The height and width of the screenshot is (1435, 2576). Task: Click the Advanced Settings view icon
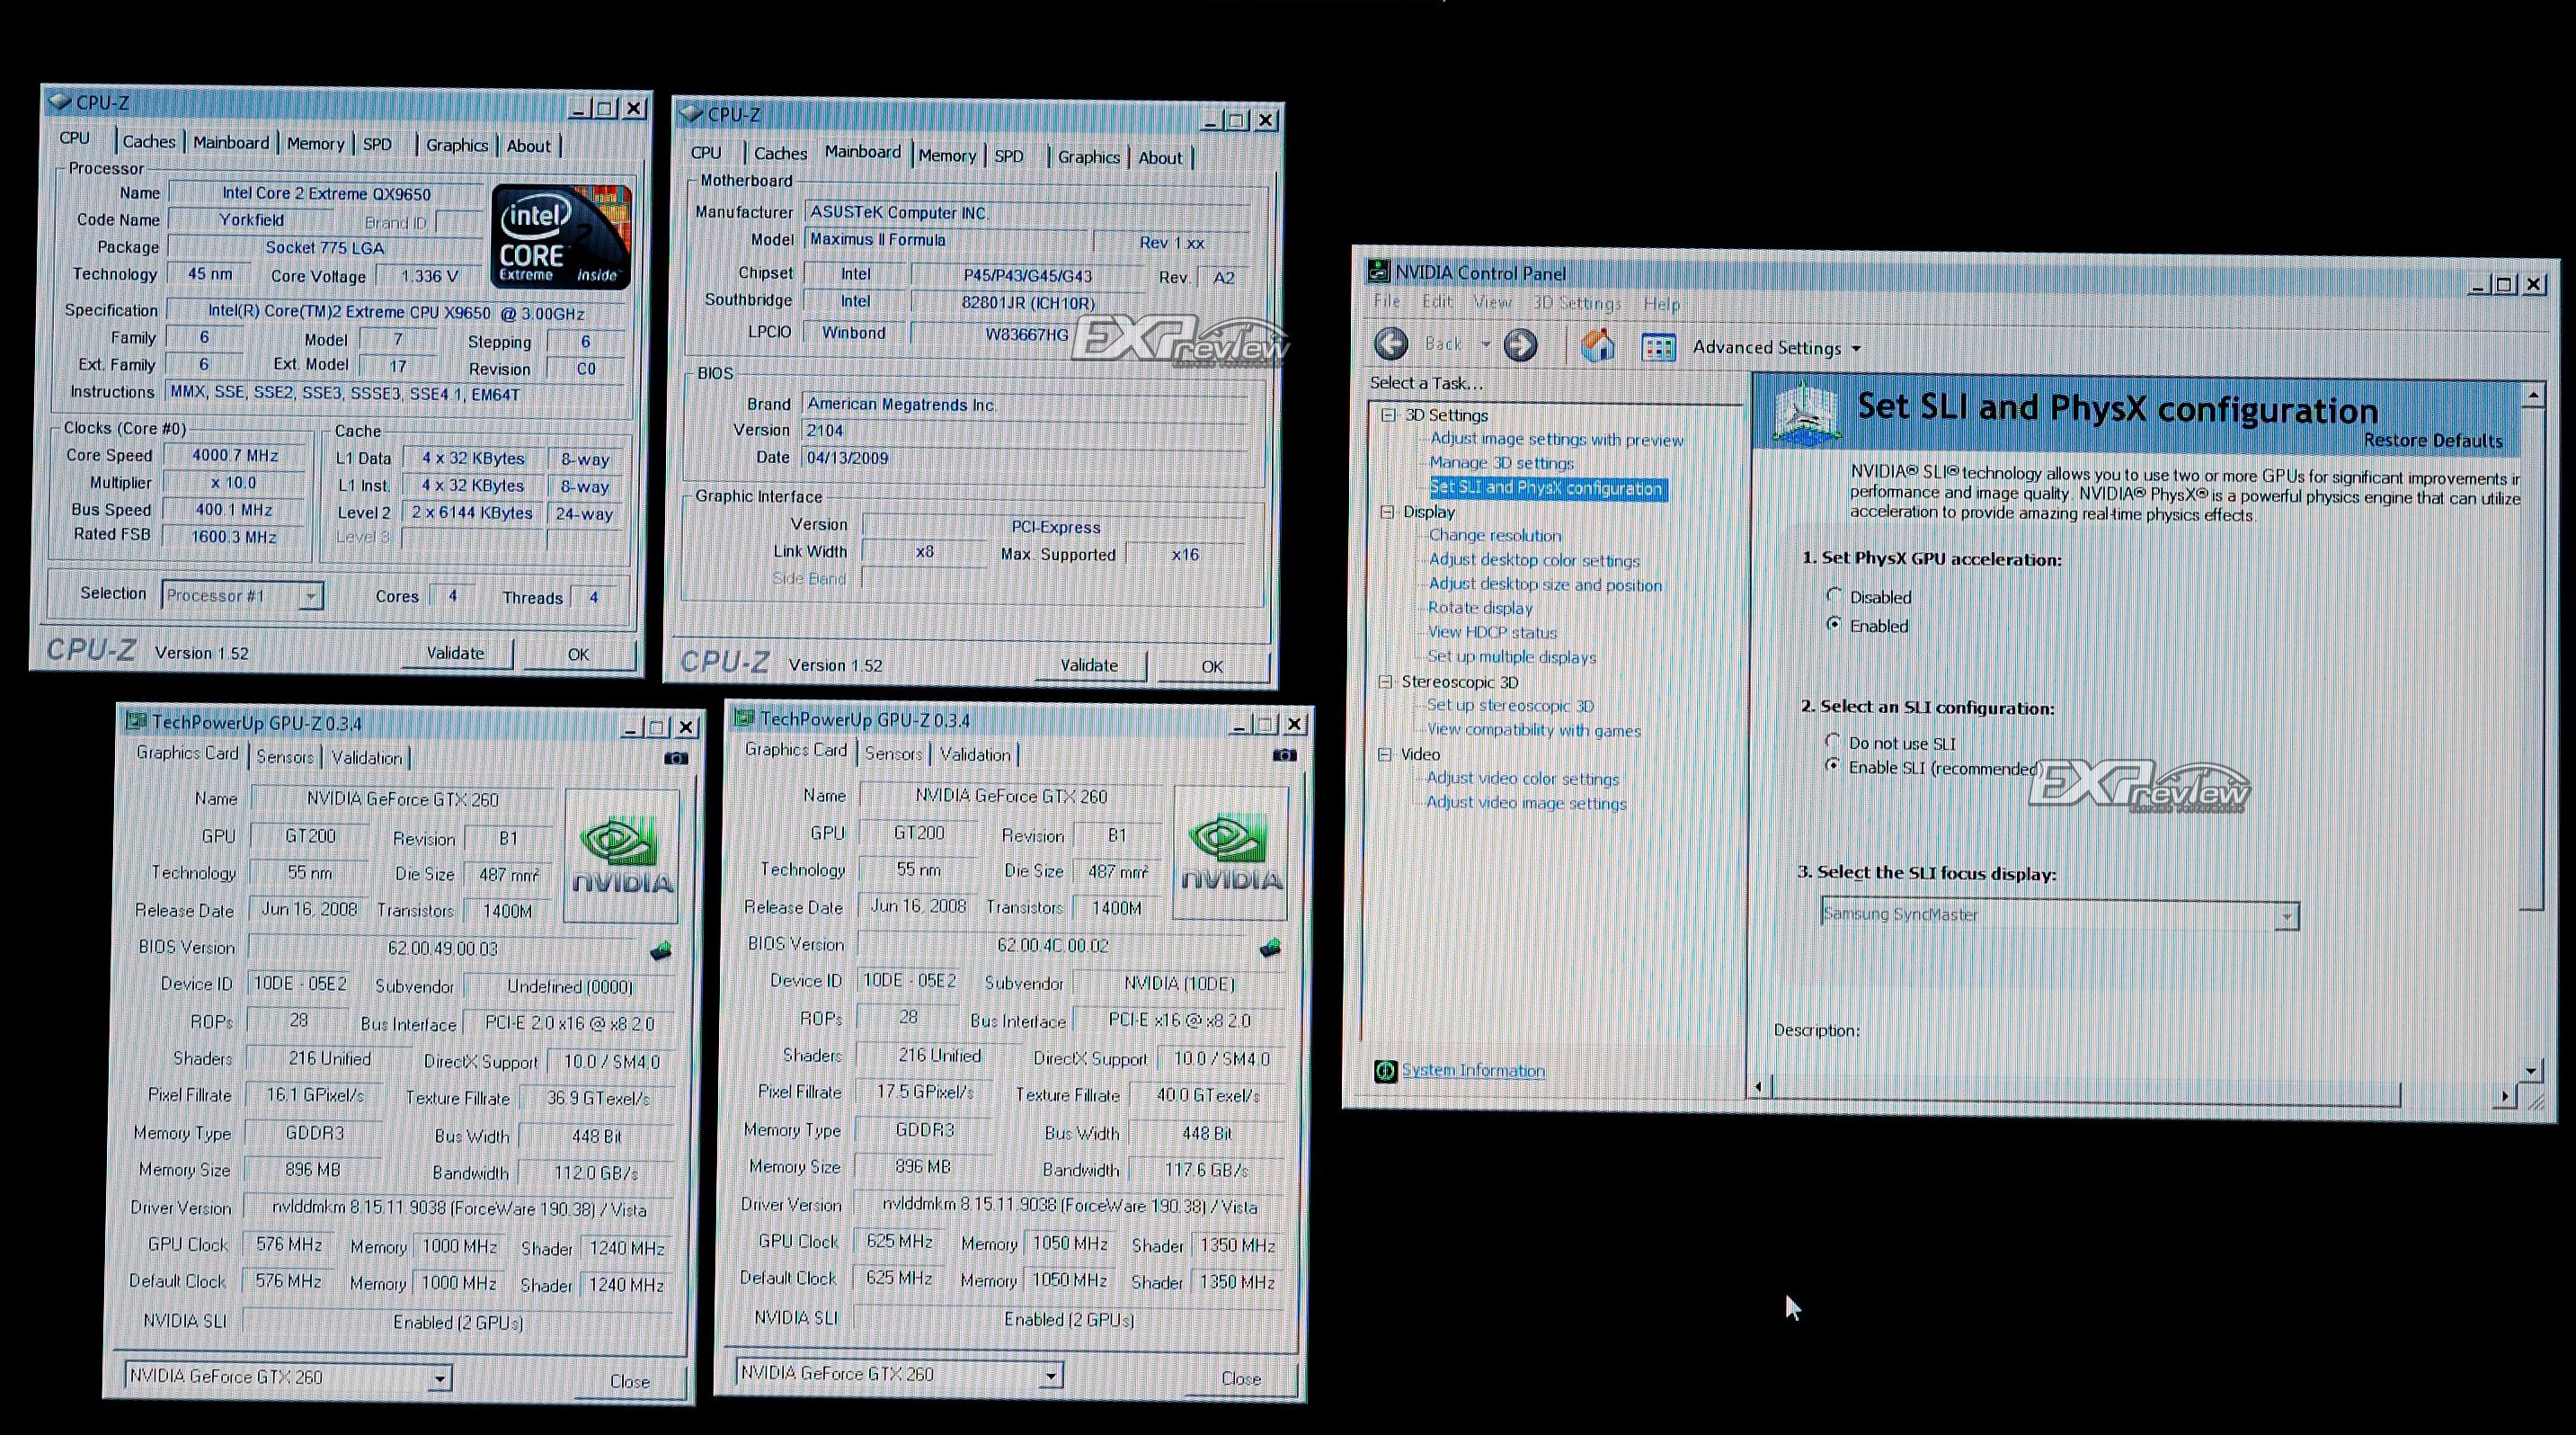[1659, 347]
